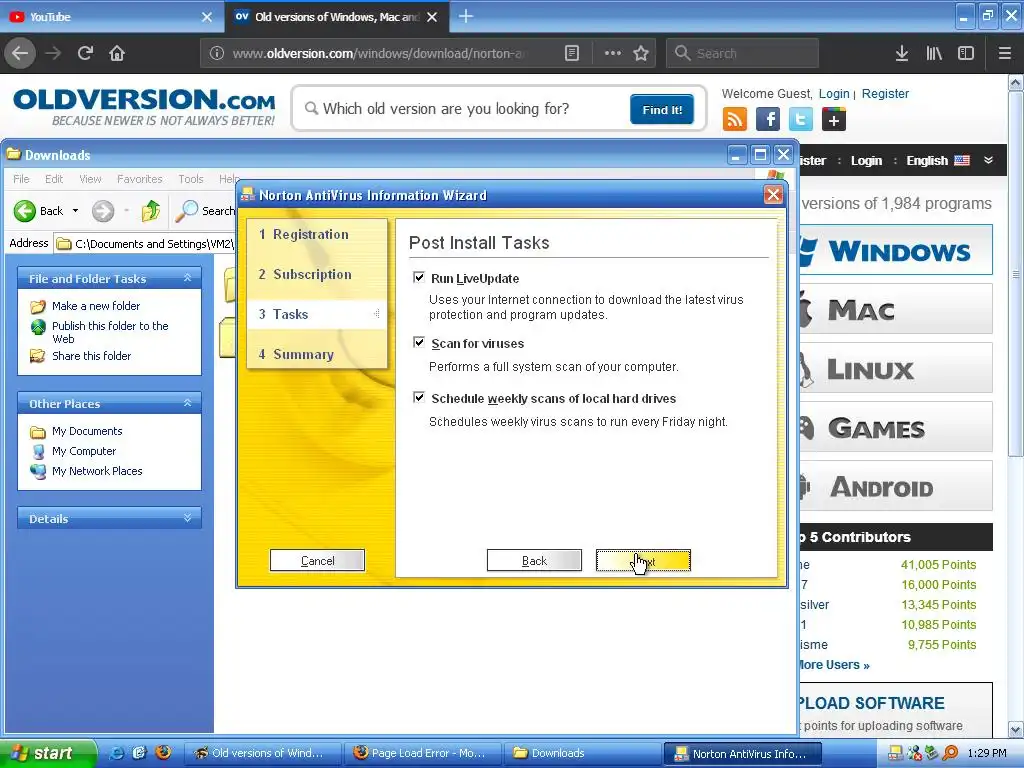
Task: Select the Linux category banner
Action: (896, 368)
